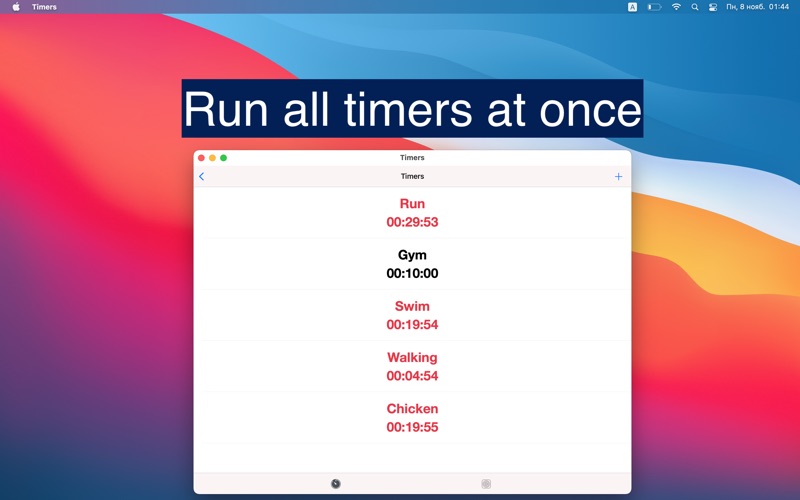Open the Wi-Fi menu

677,7
